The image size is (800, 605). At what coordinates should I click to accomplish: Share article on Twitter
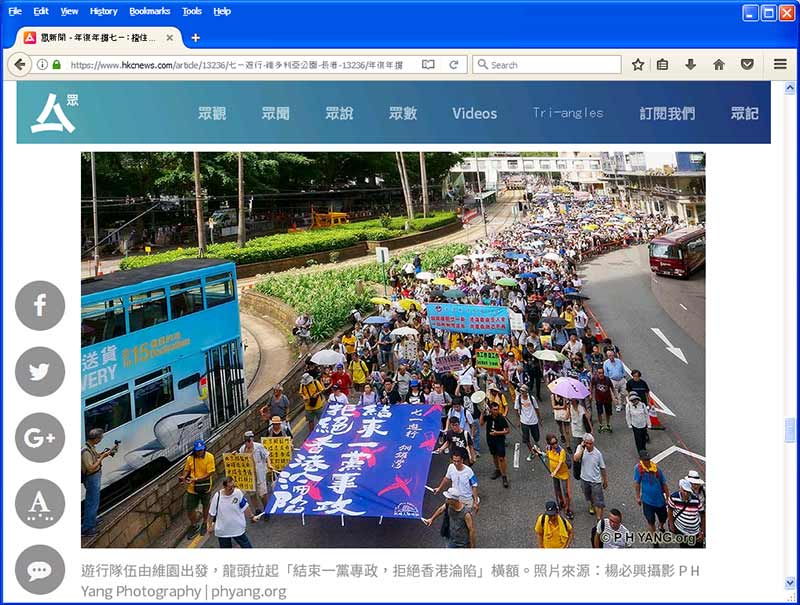(x=40, y=371)
